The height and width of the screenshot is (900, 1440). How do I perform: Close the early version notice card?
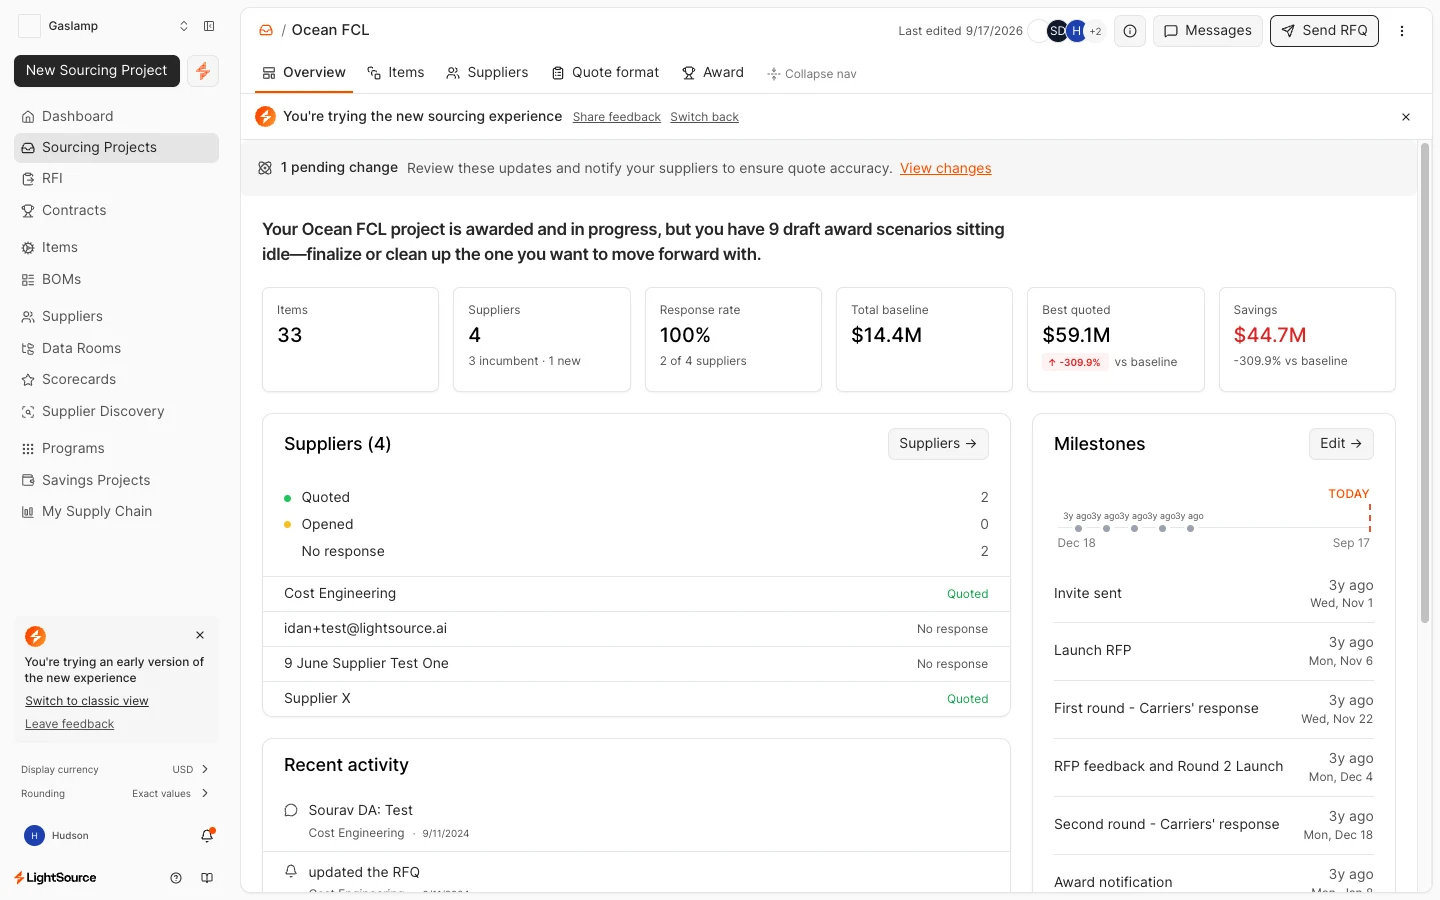(200, 635)
